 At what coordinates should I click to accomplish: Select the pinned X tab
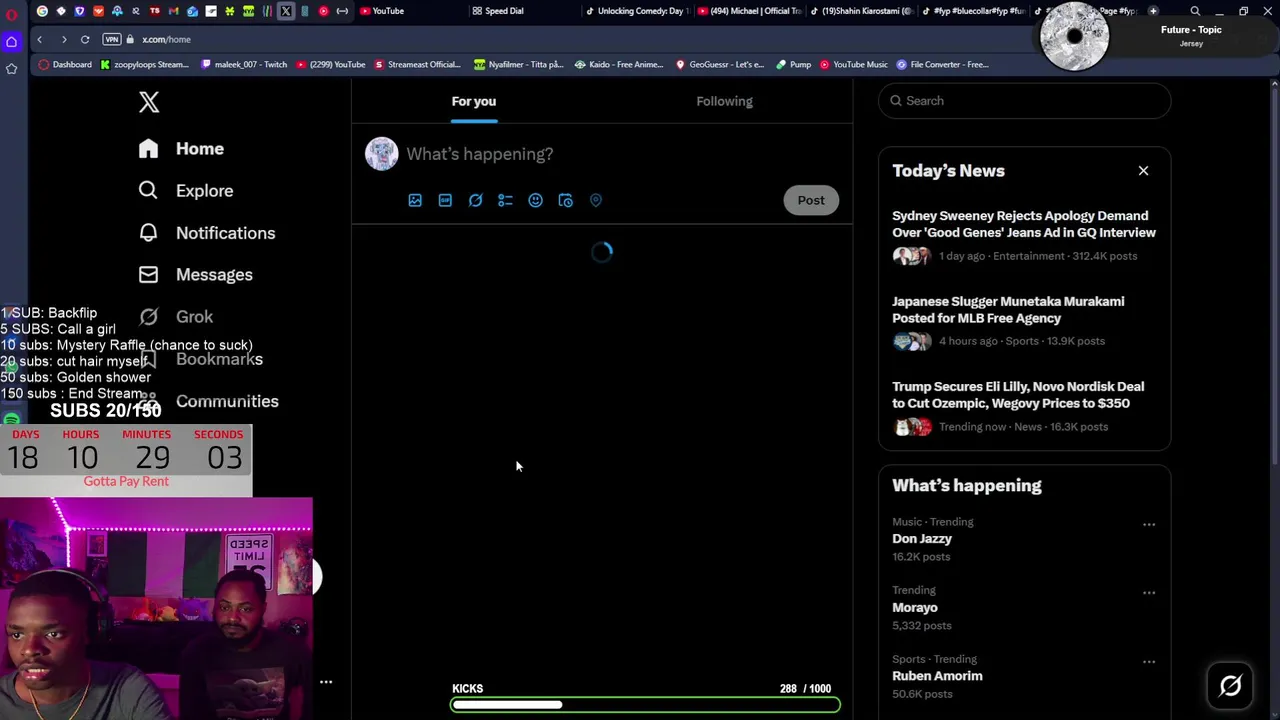[x=286, y=11]
